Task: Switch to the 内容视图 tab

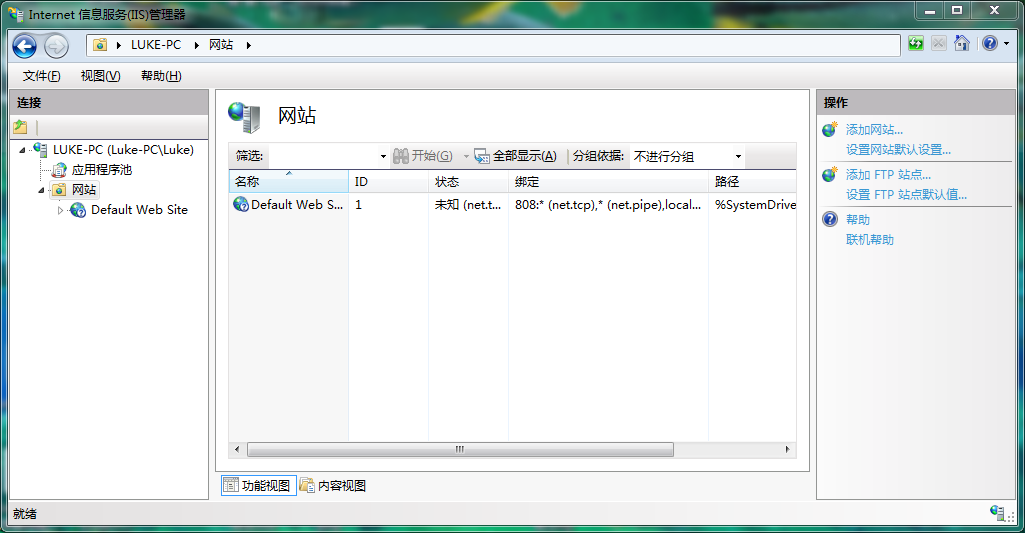Action: click(333, 485)
